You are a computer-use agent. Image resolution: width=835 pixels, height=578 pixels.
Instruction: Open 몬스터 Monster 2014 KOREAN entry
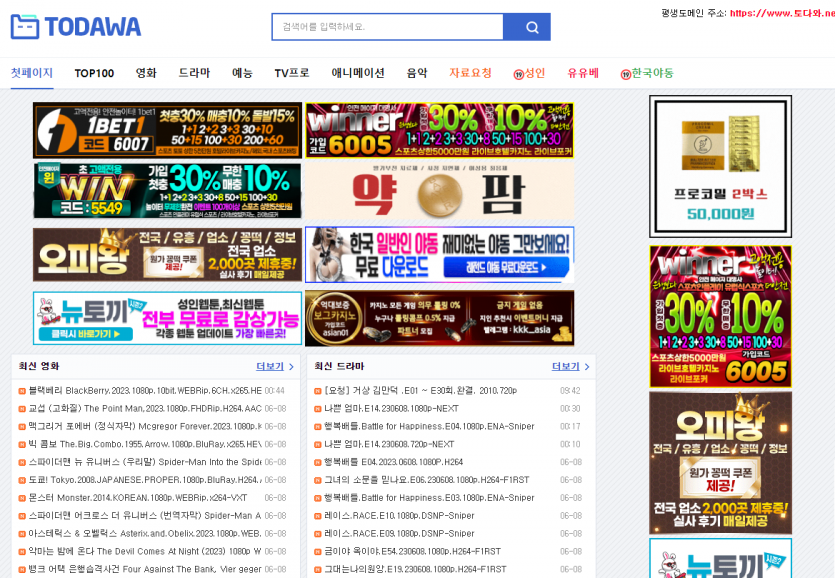tap(138, 498)
